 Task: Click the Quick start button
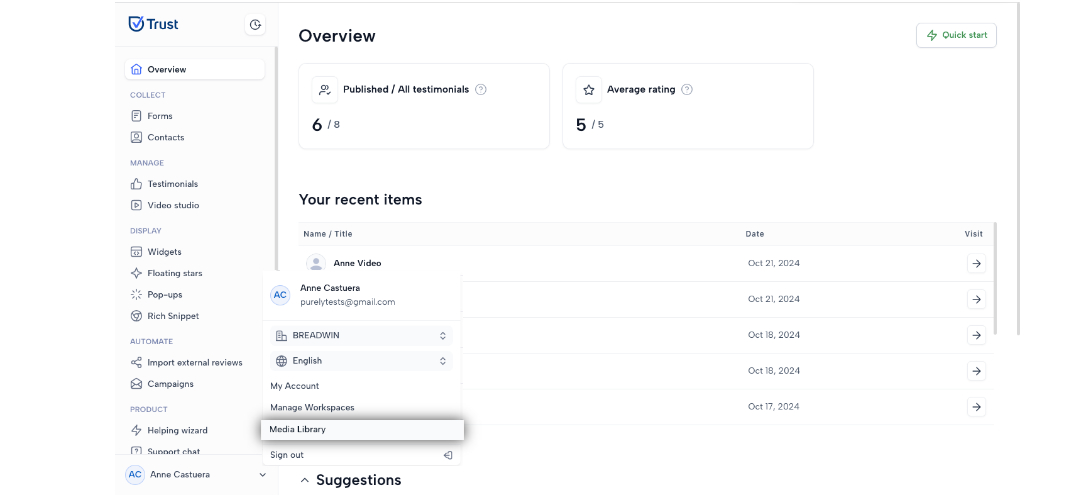956,35
